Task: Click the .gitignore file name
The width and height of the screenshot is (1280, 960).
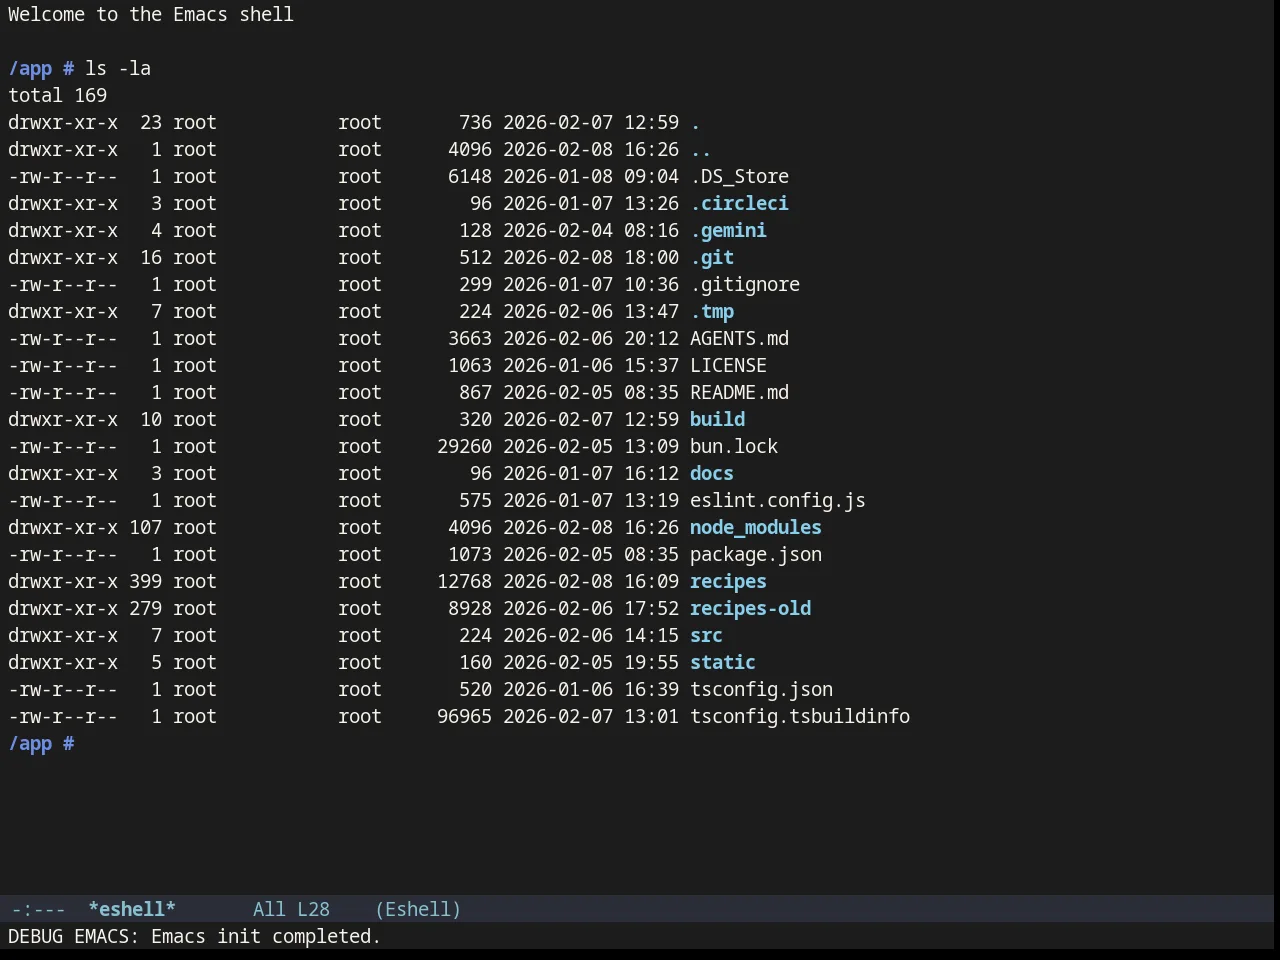Action: (745, 284)
